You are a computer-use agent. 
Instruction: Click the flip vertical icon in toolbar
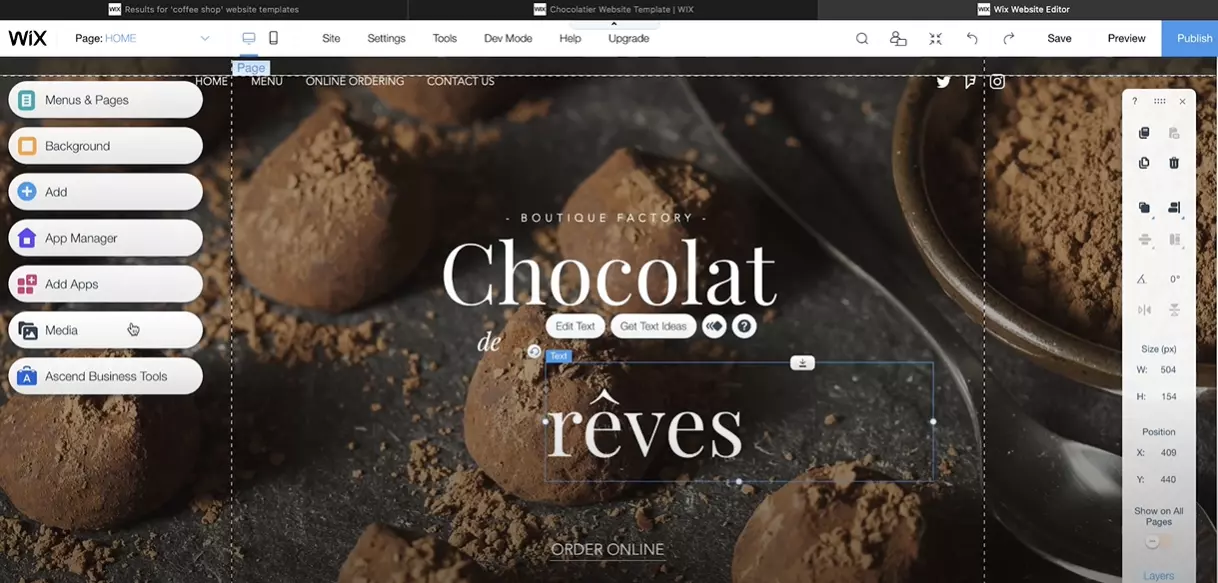[1174, 310]
